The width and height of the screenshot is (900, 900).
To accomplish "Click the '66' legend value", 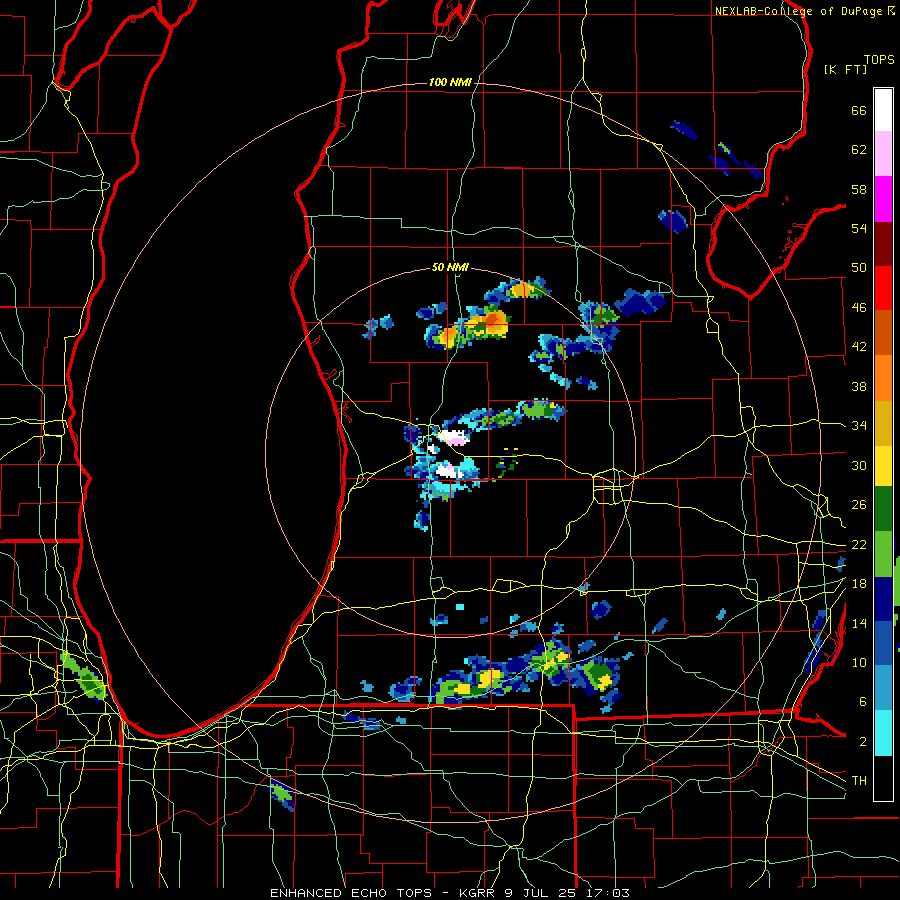I will tap(859, 110).
